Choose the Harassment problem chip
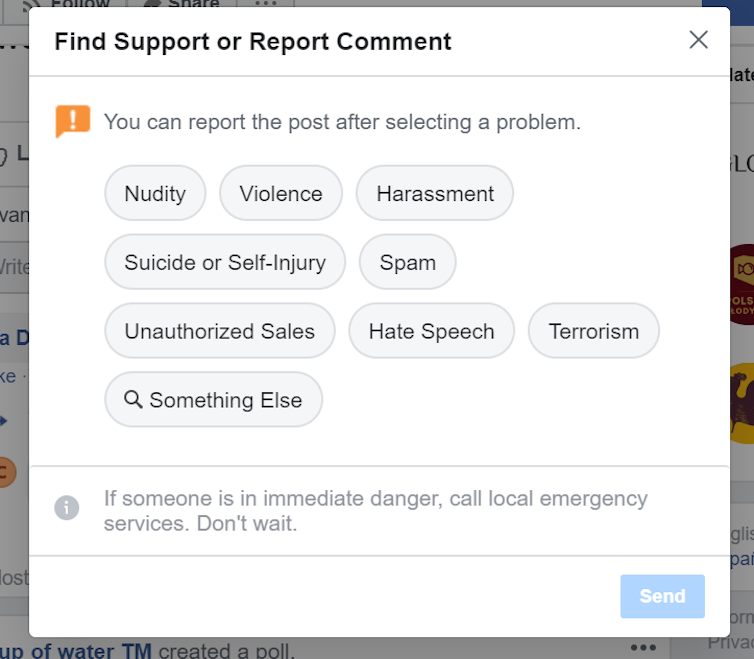Image resolution: width=754 pixels, height=659 pixels. (435, 193)
